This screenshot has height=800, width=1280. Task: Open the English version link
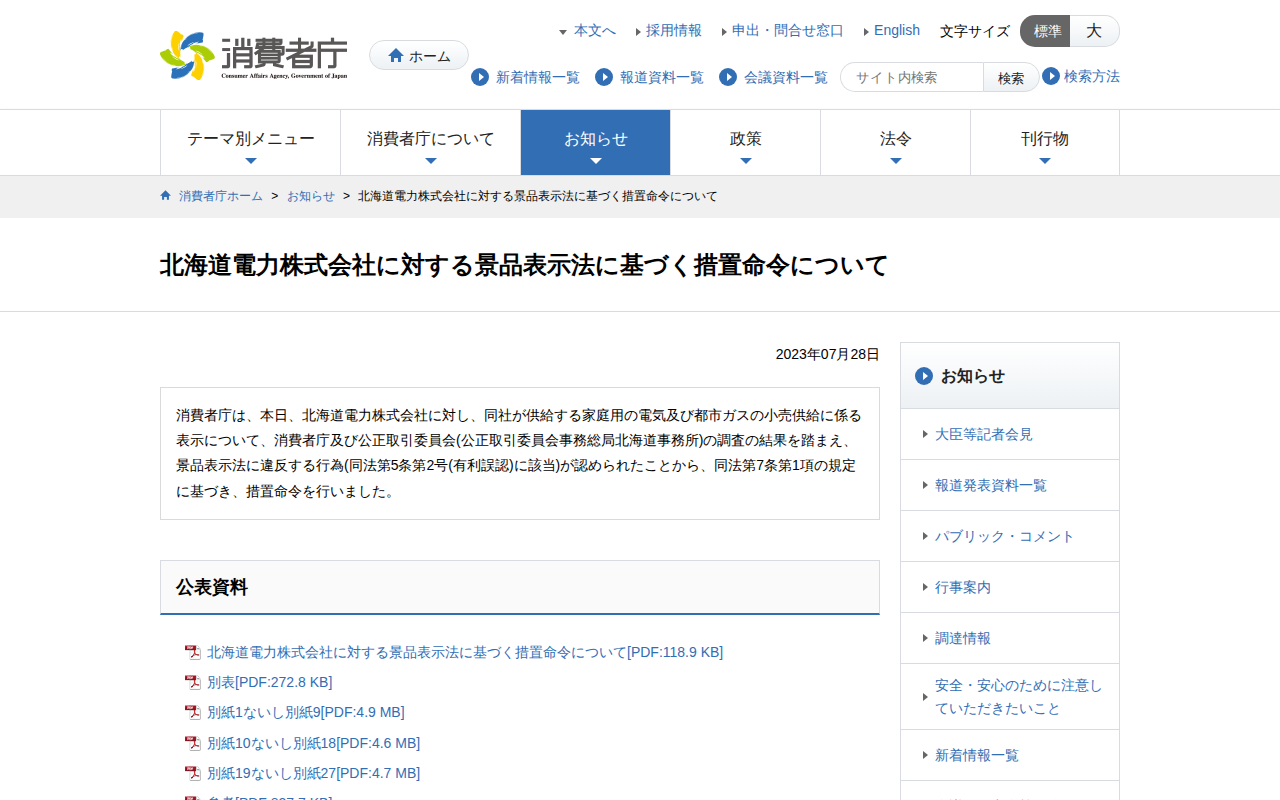point(896,31)
